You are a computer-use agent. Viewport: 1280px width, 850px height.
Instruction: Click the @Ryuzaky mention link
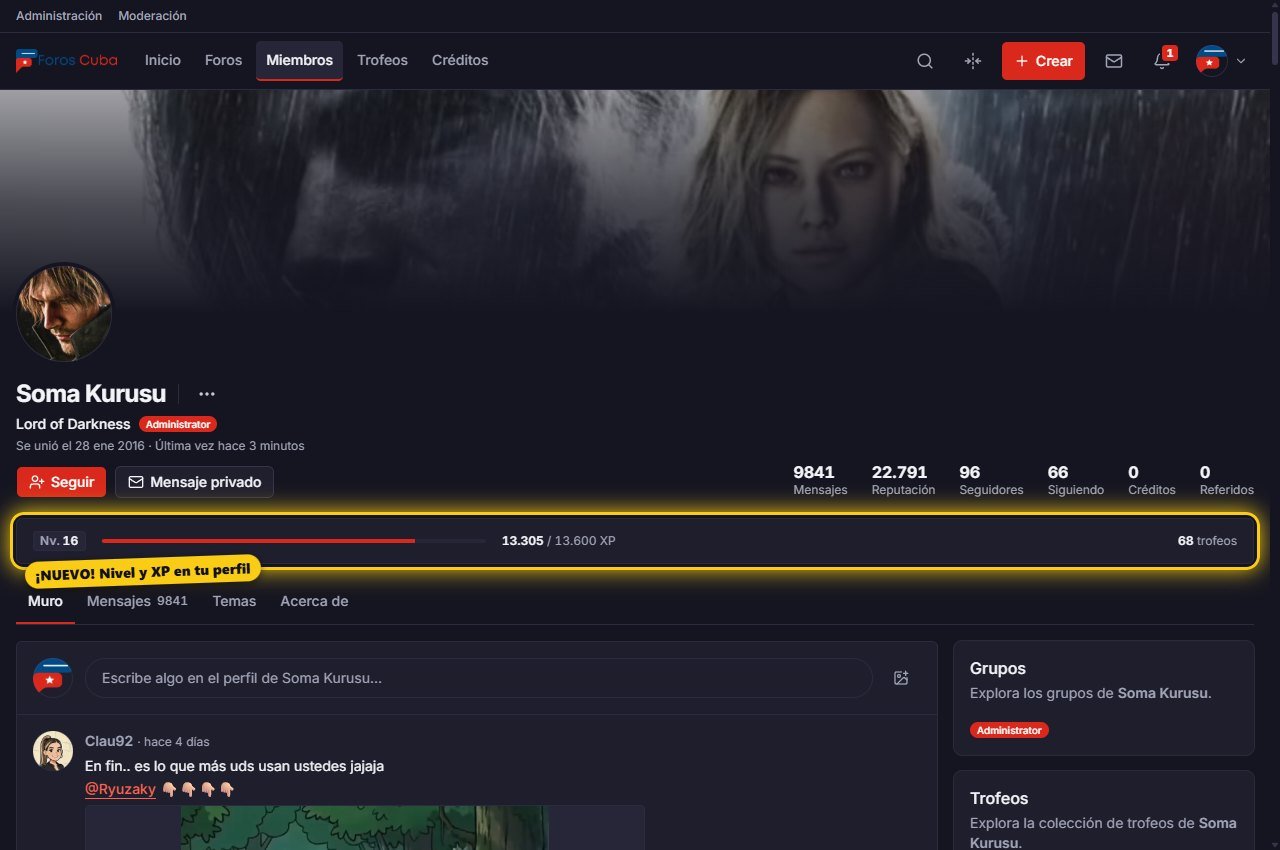coord(120,789)
